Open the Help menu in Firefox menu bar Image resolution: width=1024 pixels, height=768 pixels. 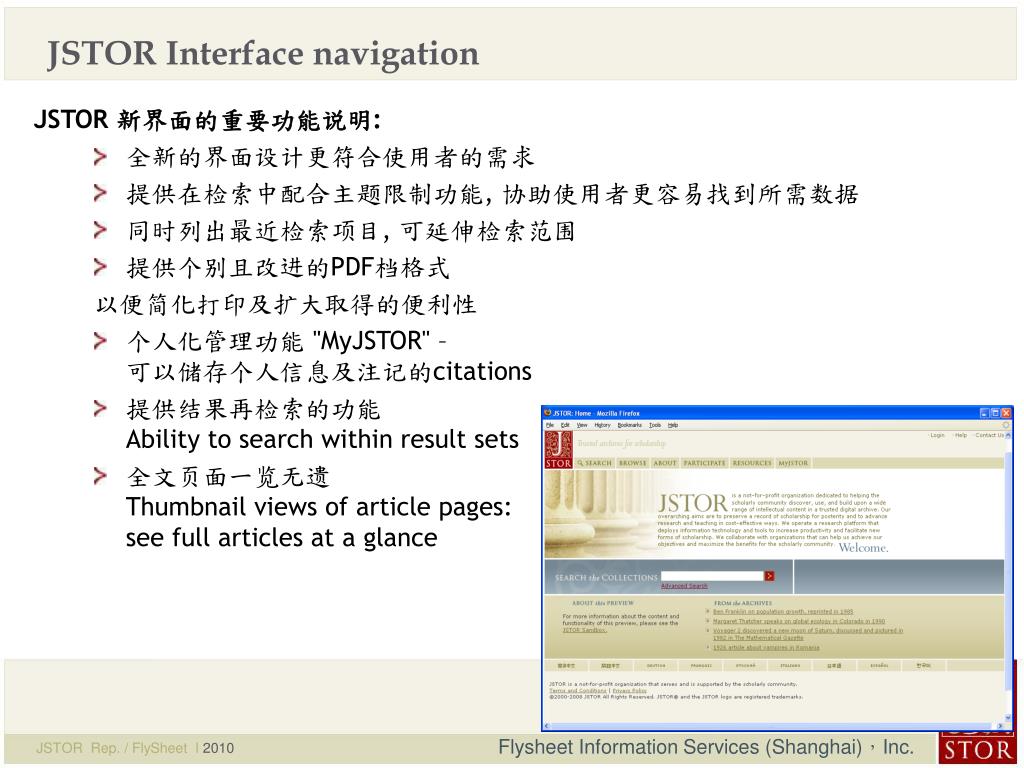(x=673, y=425)
